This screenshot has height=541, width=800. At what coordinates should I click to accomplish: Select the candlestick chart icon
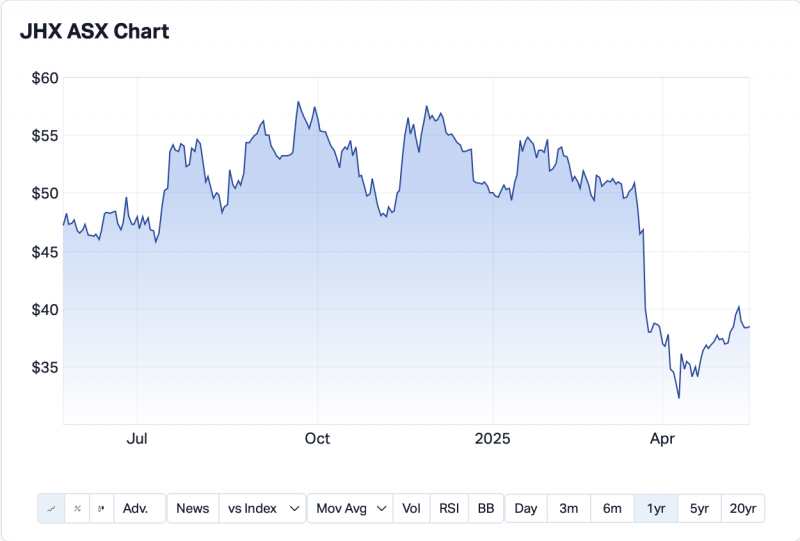101,508
